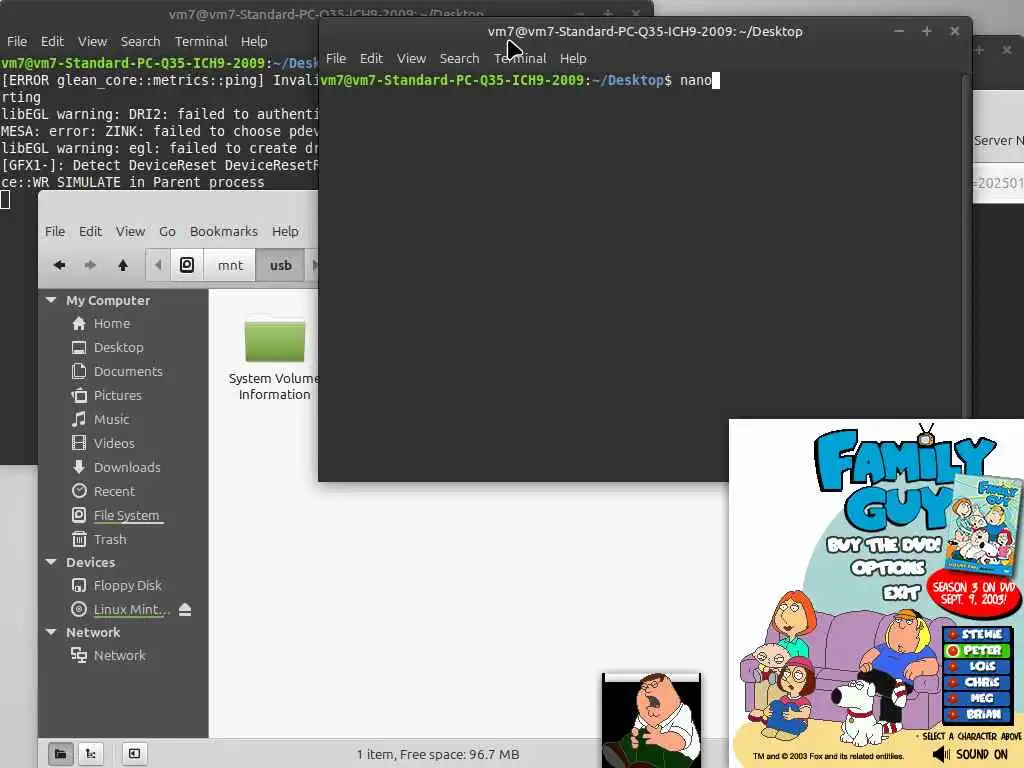Open Trash in sidebar
Image resolution: width=1024 pixels, height=768 pixels.
pyautogui.click(x=110, y=539)
